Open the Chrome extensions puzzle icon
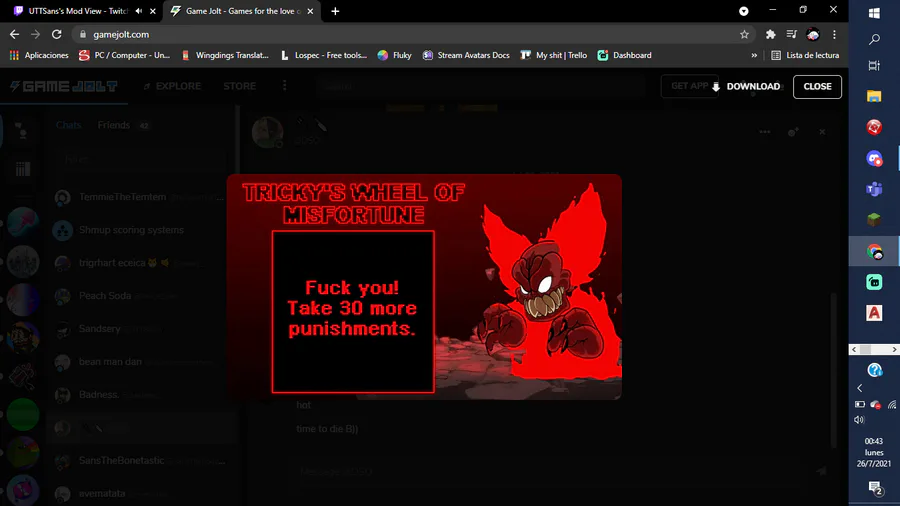Viewport: 900px width, 506px height. pos(770,34)
